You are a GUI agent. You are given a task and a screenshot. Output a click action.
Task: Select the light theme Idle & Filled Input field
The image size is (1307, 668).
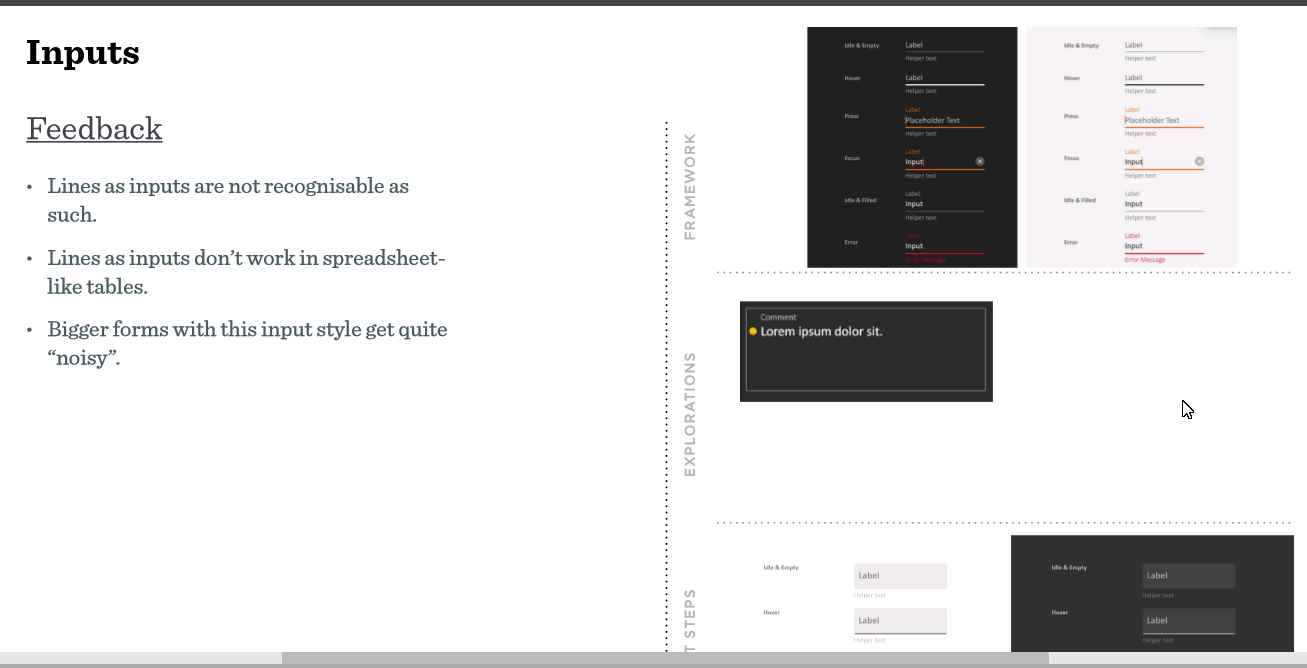pyautogui.click(x=1163, y=204)
